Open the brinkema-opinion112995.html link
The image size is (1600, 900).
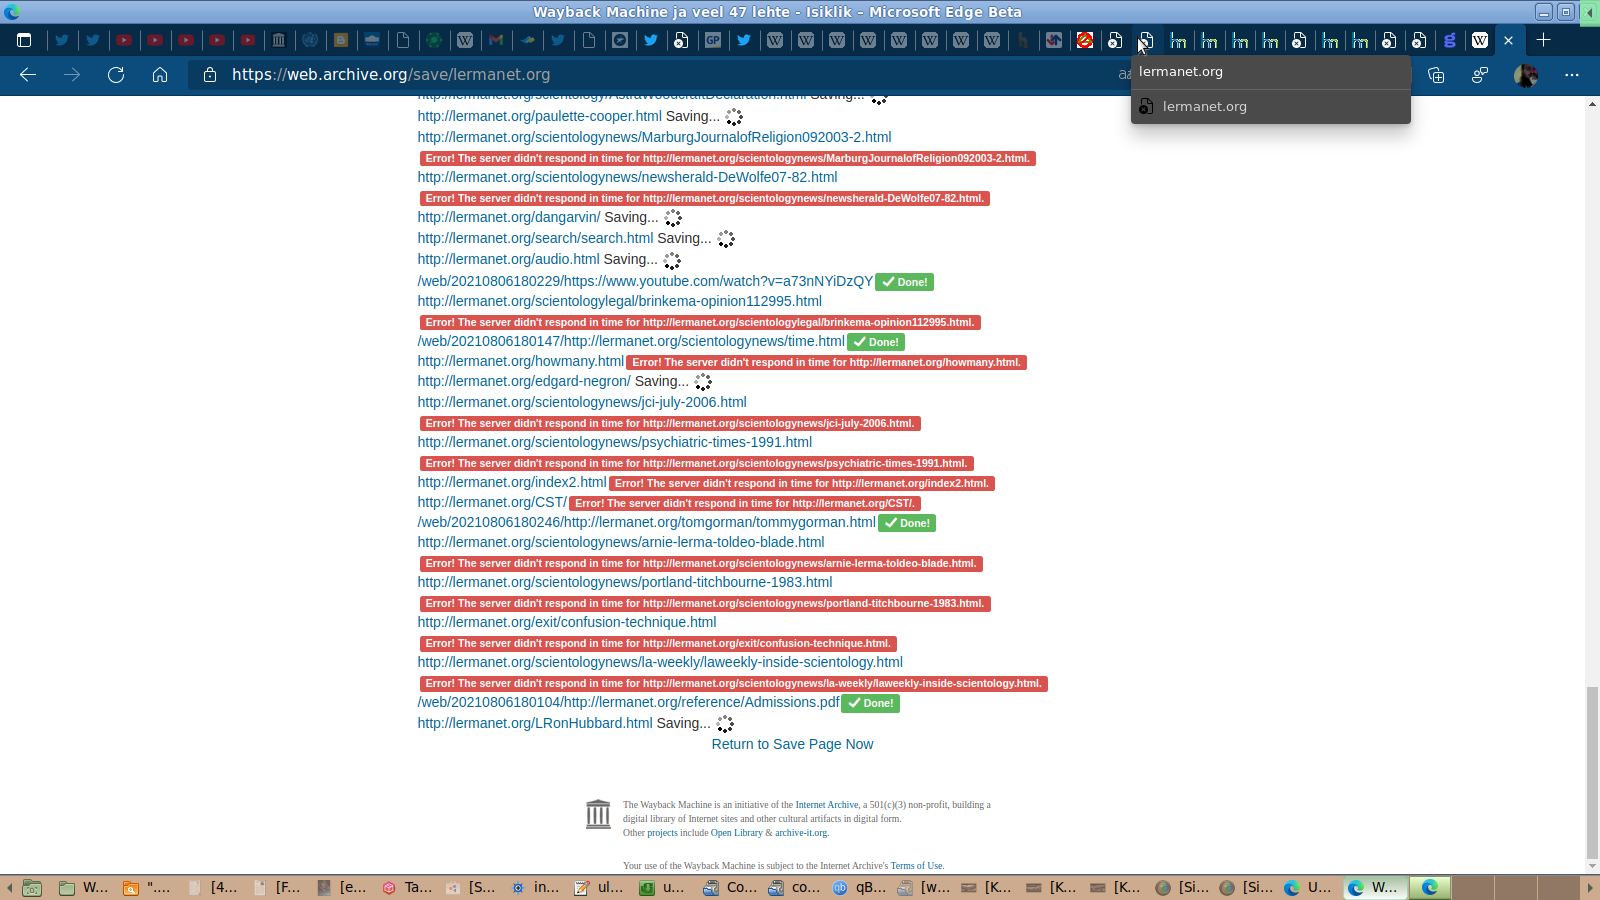[x=620, y=301]
